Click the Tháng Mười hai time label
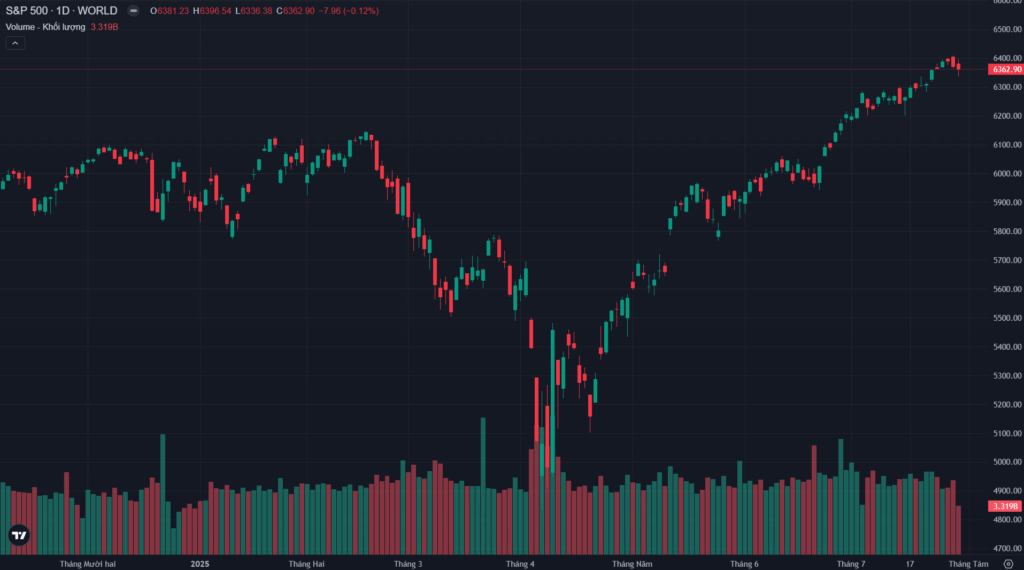Screen dimensions: 1024x570 pyautogui.click(x=88, y=564)
